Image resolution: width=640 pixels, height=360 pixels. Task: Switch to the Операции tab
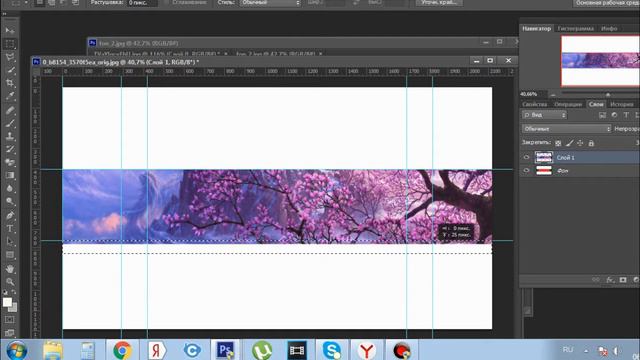[568, 104]
